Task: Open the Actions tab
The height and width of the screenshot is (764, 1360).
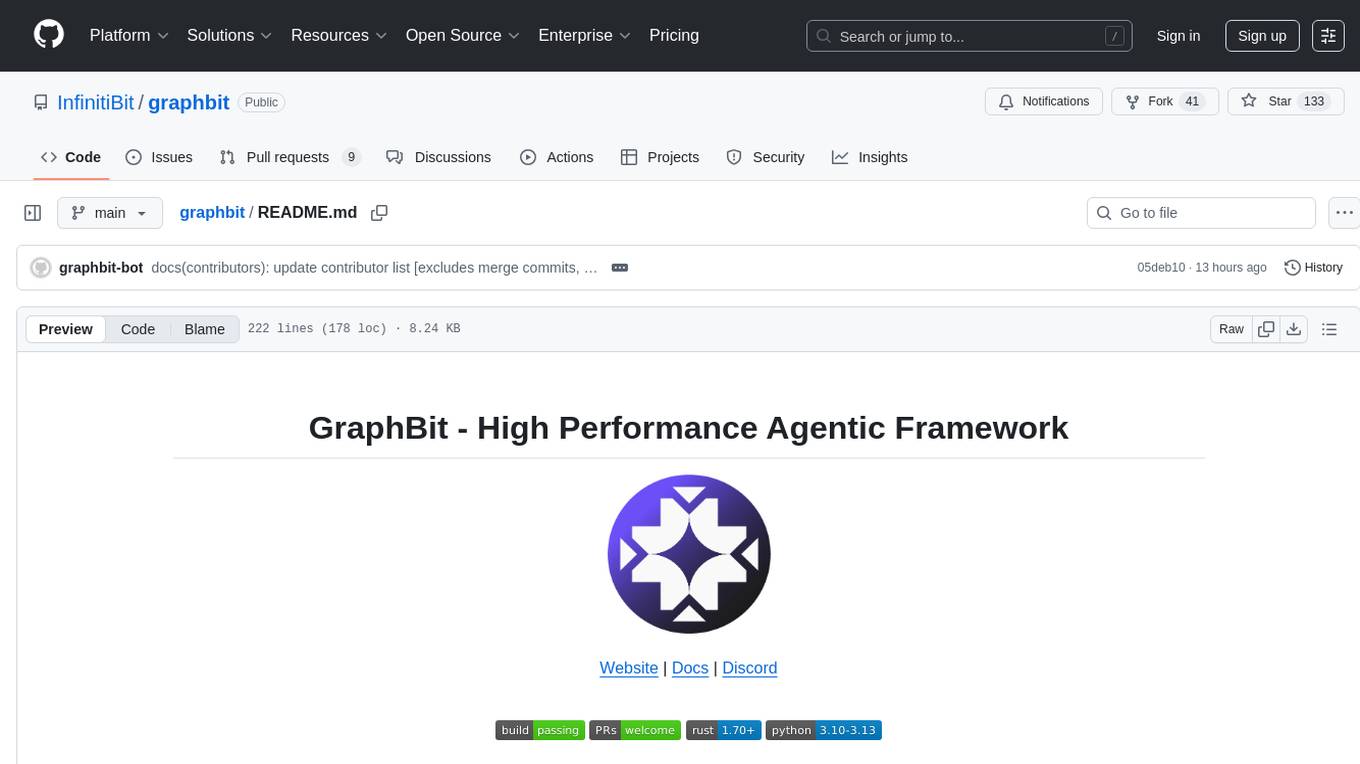Action: [557, 157]
